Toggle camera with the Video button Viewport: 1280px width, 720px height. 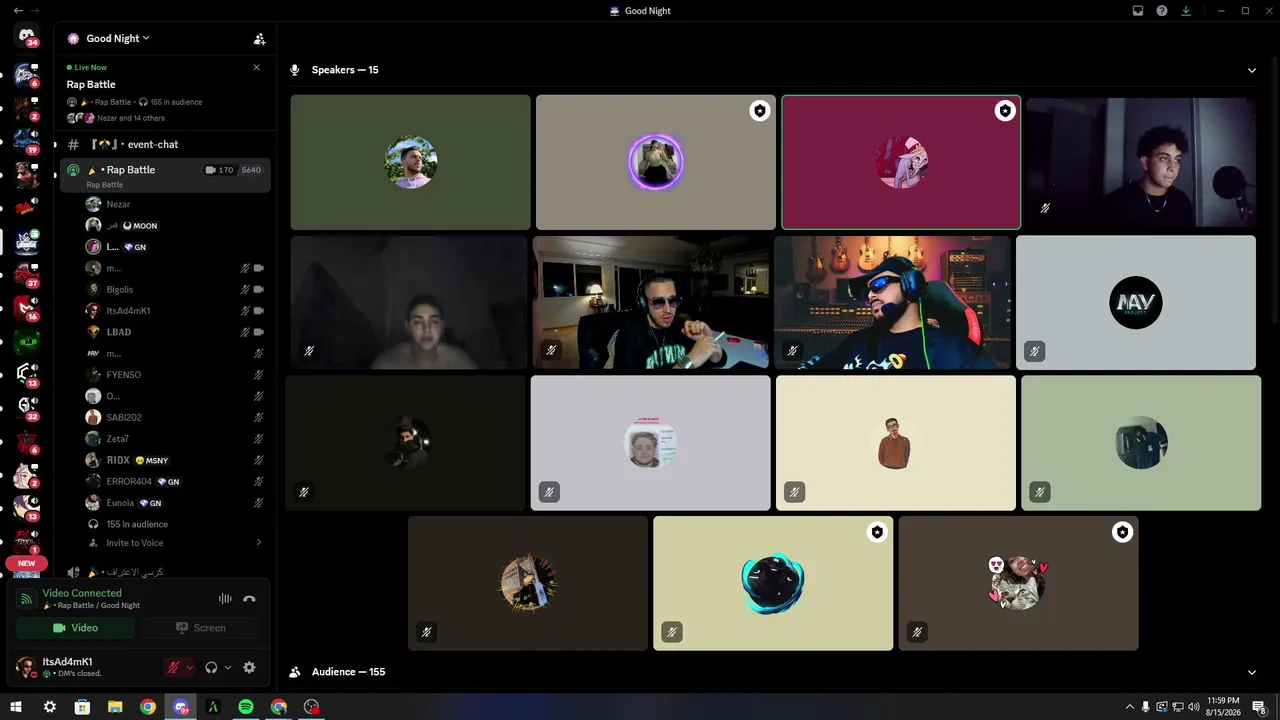point(75,628)
